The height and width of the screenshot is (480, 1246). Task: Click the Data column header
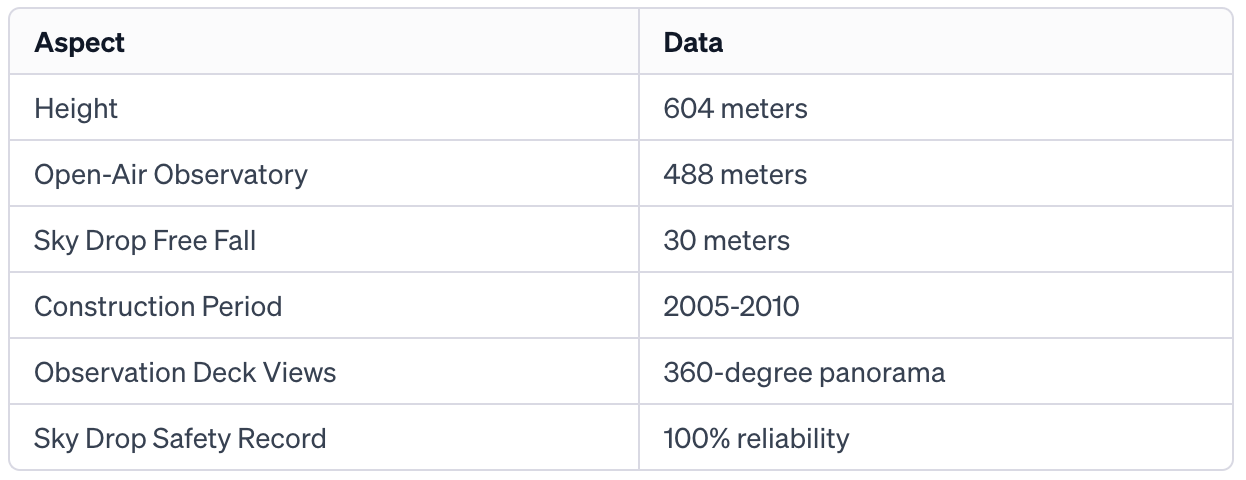(x=693, y=43)
